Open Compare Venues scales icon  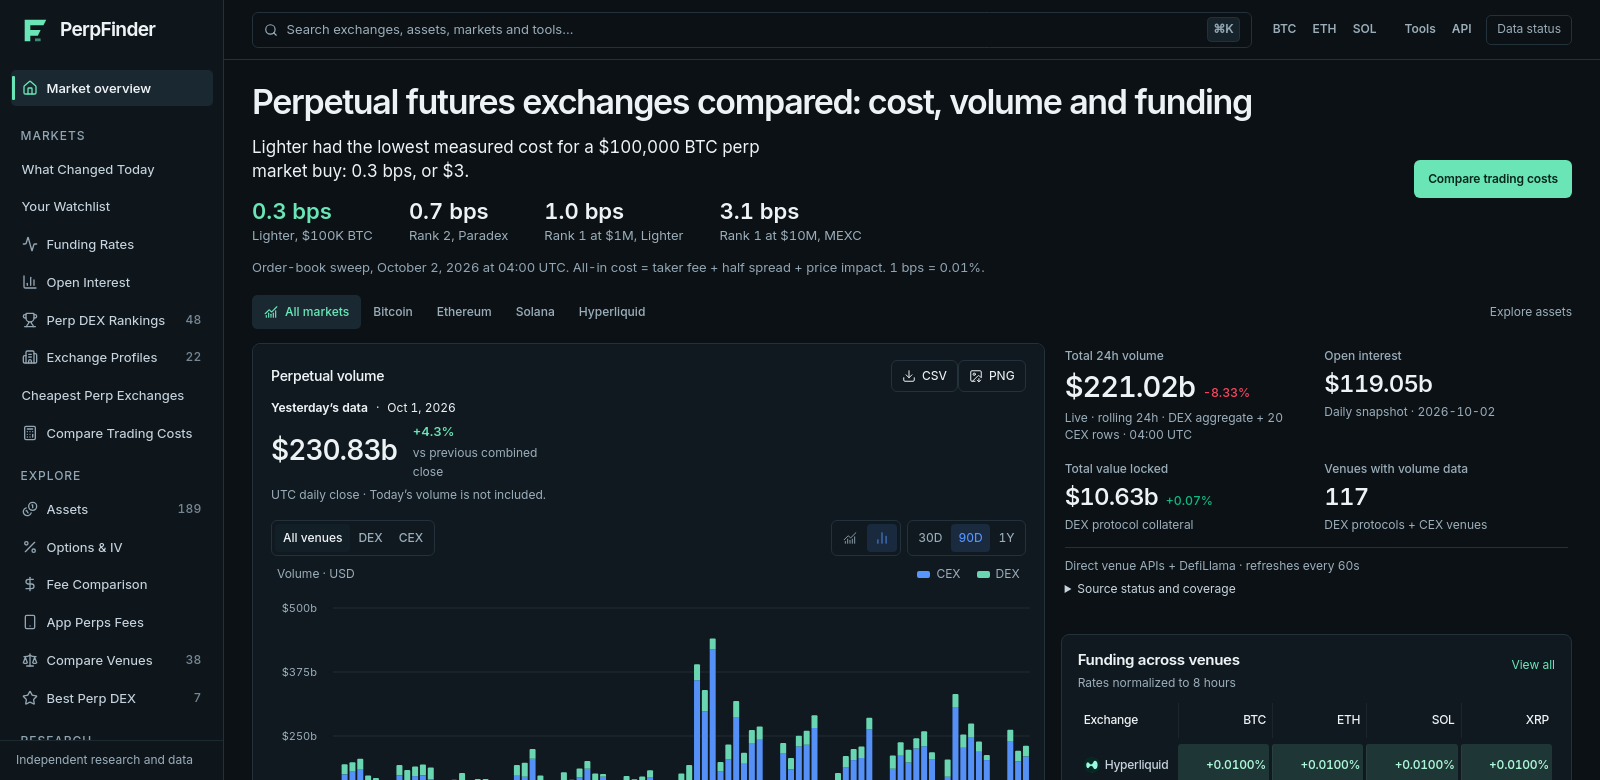(x=30, y=660)
